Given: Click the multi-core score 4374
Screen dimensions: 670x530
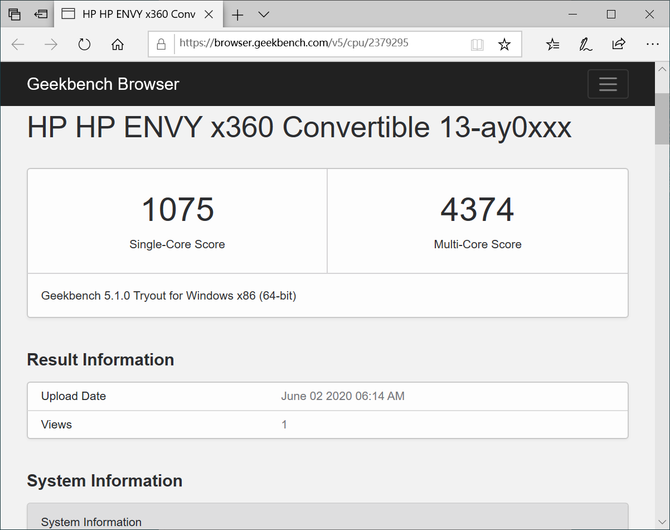Looking at the screenshot, I should [x=477, y=209].
